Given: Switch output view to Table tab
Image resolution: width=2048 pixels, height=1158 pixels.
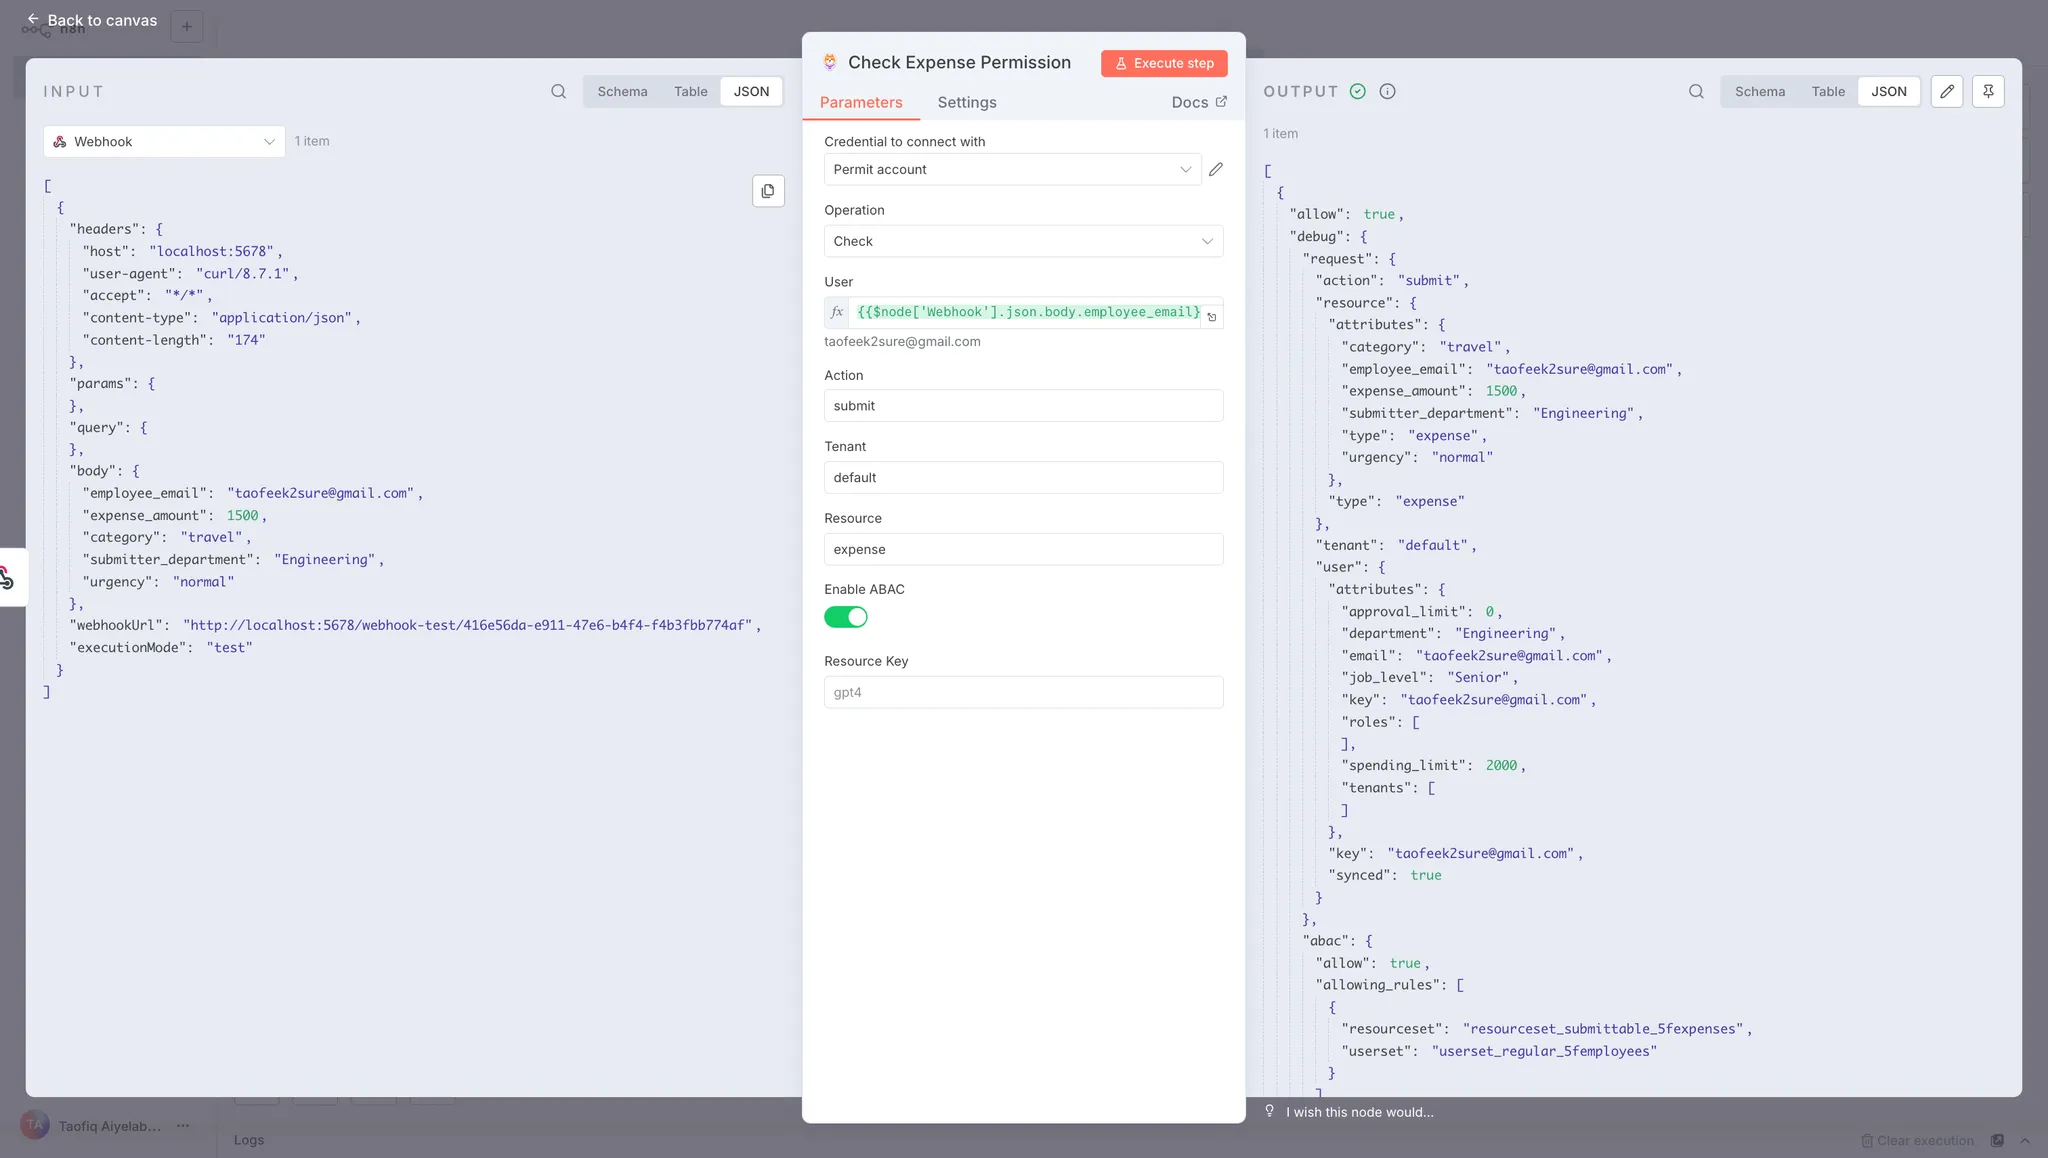Looking at the screenshot, I should coord(1827,91).
